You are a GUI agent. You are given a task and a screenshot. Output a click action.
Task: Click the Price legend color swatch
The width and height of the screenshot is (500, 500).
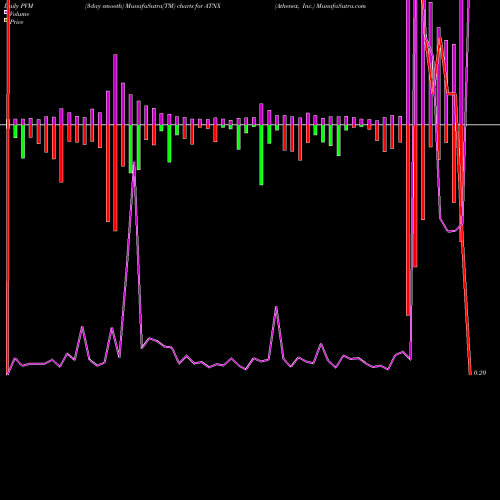tap(6, 20)
